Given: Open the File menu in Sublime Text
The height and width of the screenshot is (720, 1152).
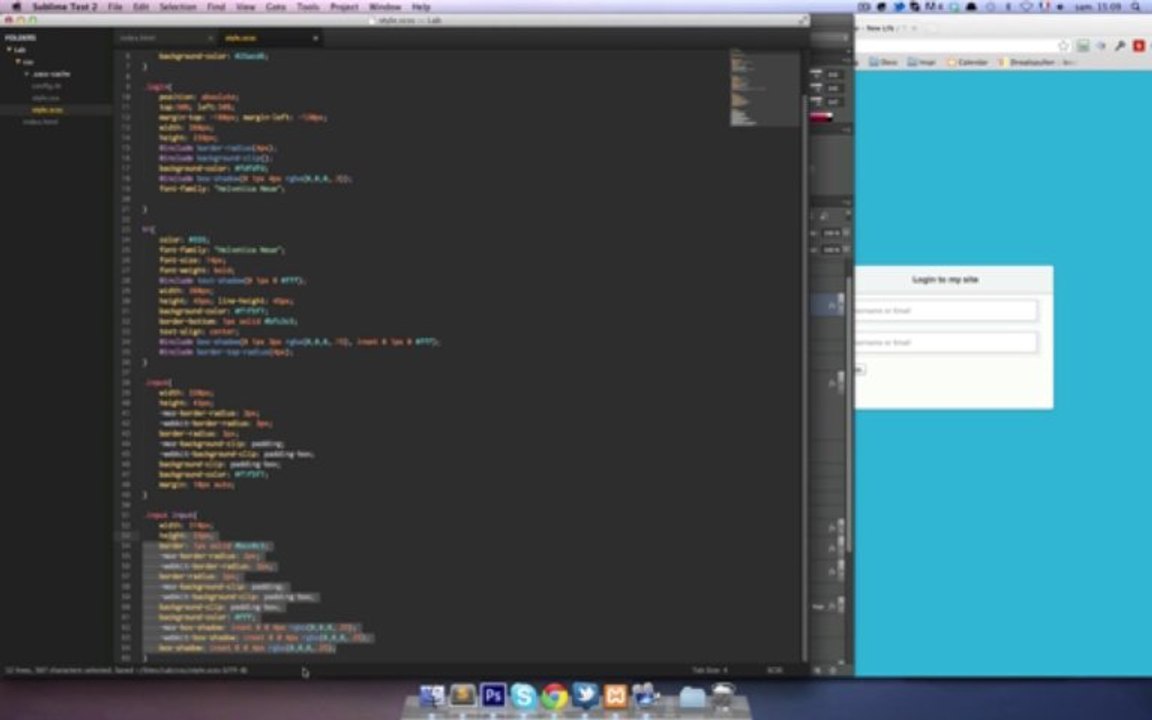Looking at the screenshot, I should point(115,7).
